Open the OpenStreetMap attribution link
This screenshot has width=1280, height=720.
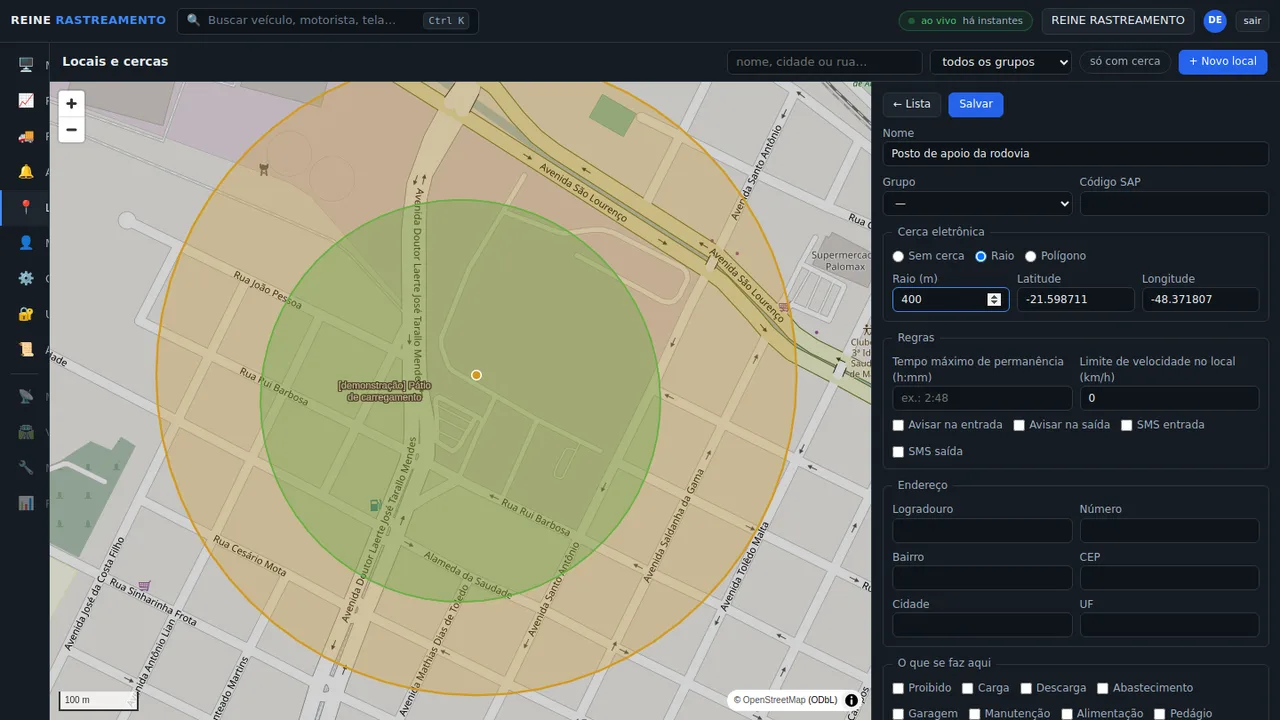pyautogui.click(x=774, y=700)
